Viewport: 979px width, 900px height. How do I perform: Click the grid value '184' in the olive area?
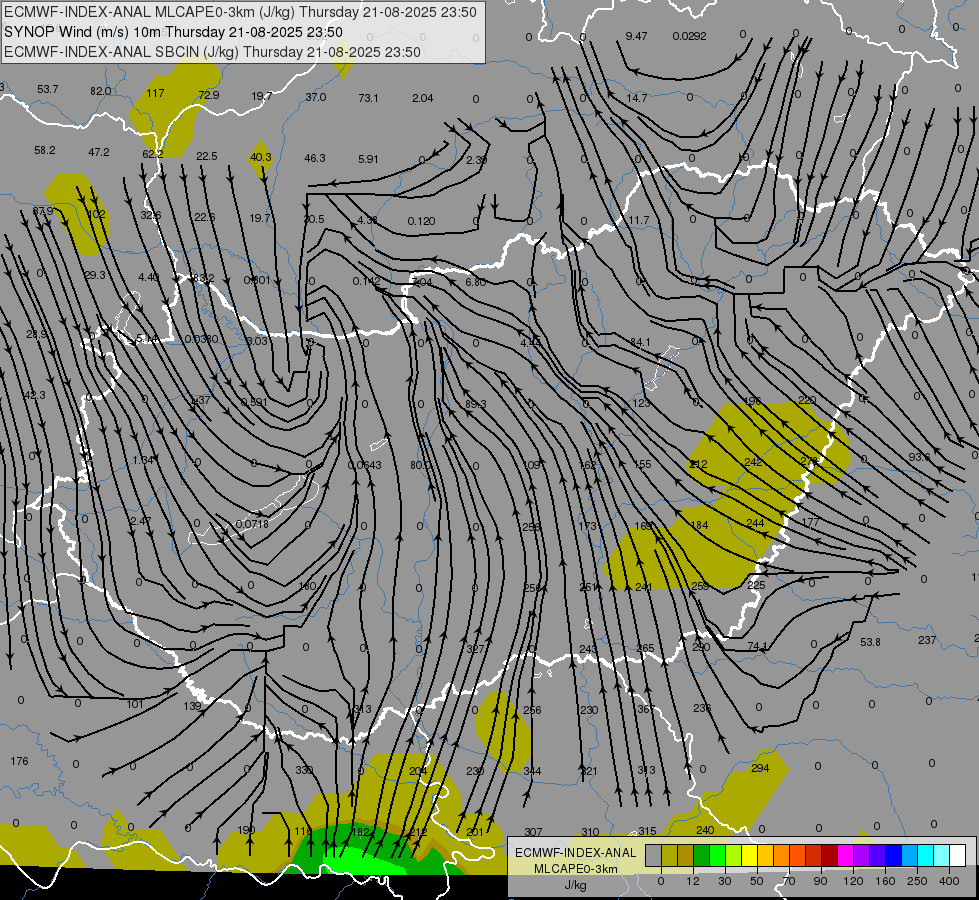pos(699,525)
